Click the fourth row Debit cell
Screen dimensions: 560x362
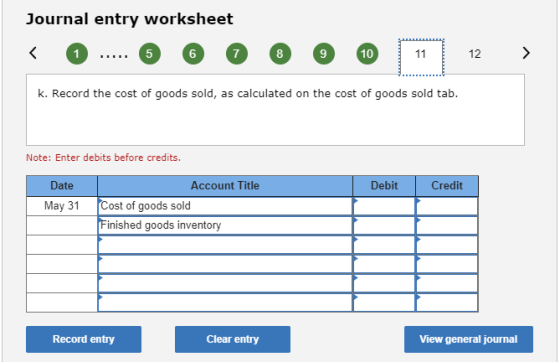click(384, 264)
